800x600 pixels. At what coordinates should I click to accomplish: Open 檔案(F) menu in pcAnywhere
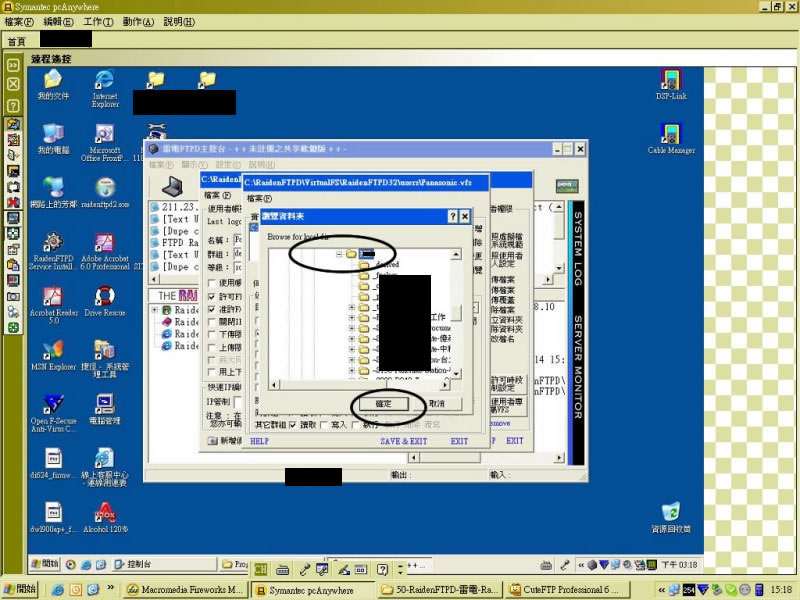coord(19,22)
